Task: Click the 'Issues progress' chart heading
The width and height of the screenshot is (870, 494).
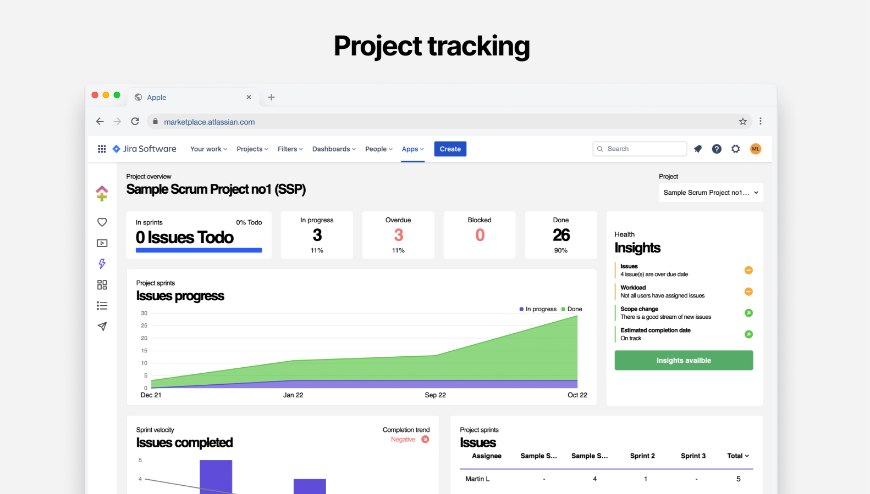Action: point(180,296)
